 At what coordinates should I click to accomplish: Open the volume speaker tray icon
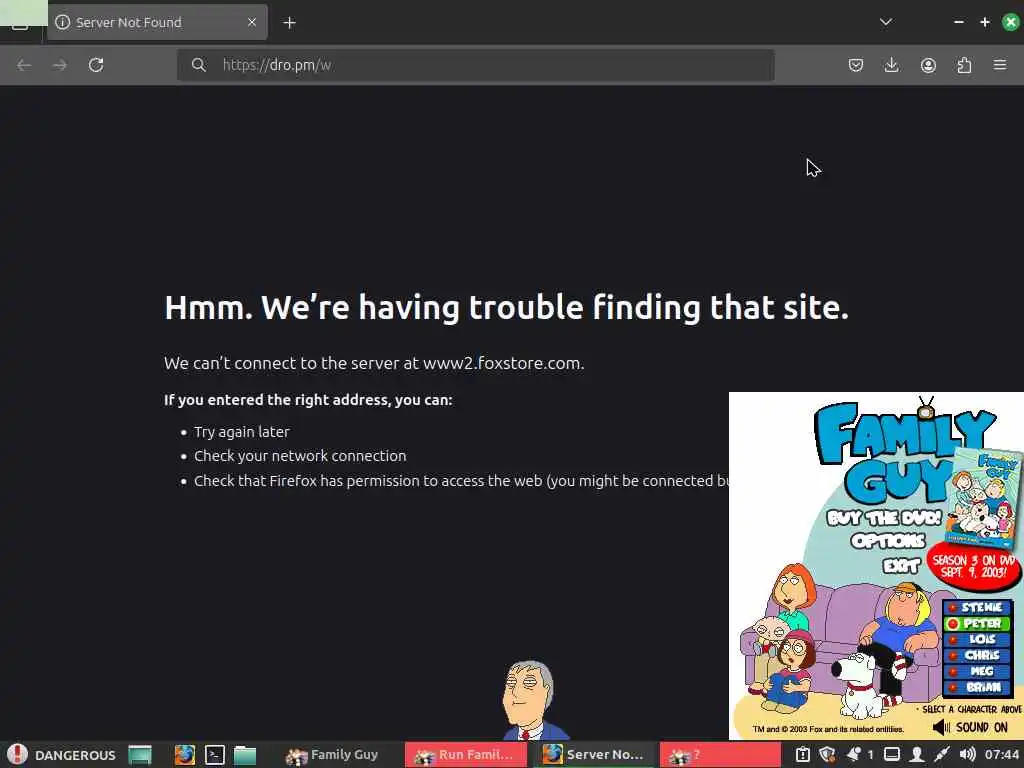pyautogui.click(x=967, y=755)
